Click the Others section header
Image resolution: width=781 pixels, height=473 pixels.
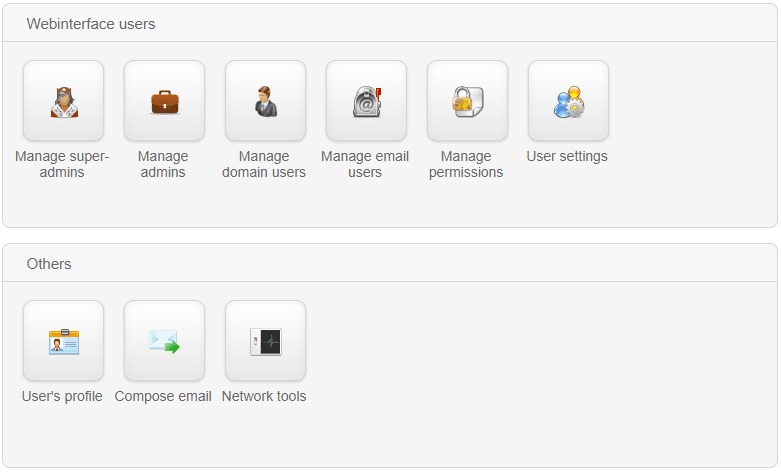[x=49, y=264]
